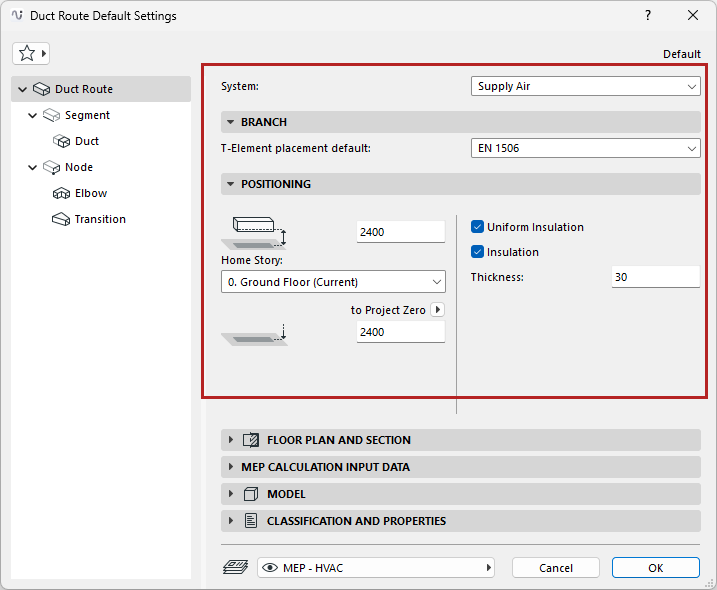Viewport: 717px width, 590px height.
Task: Select Node in the settings tree
Action: coord(79,167)
